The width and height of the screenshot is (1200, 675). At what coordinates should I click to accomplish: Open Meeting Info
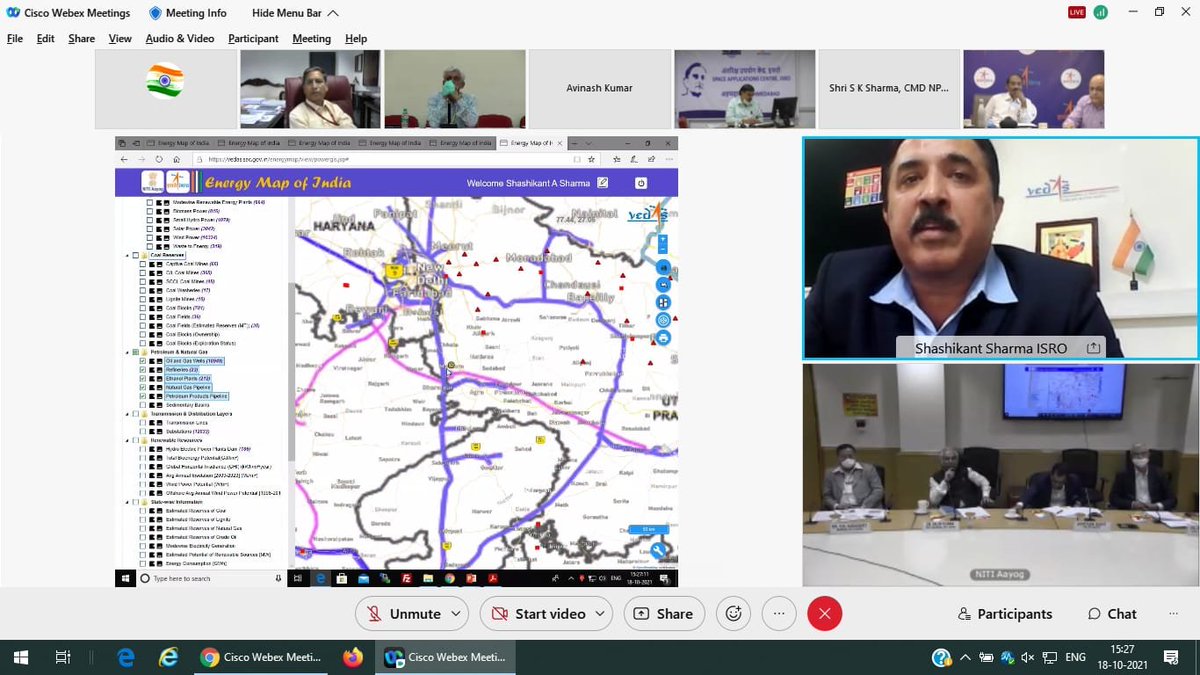click(x=188, y=13)
